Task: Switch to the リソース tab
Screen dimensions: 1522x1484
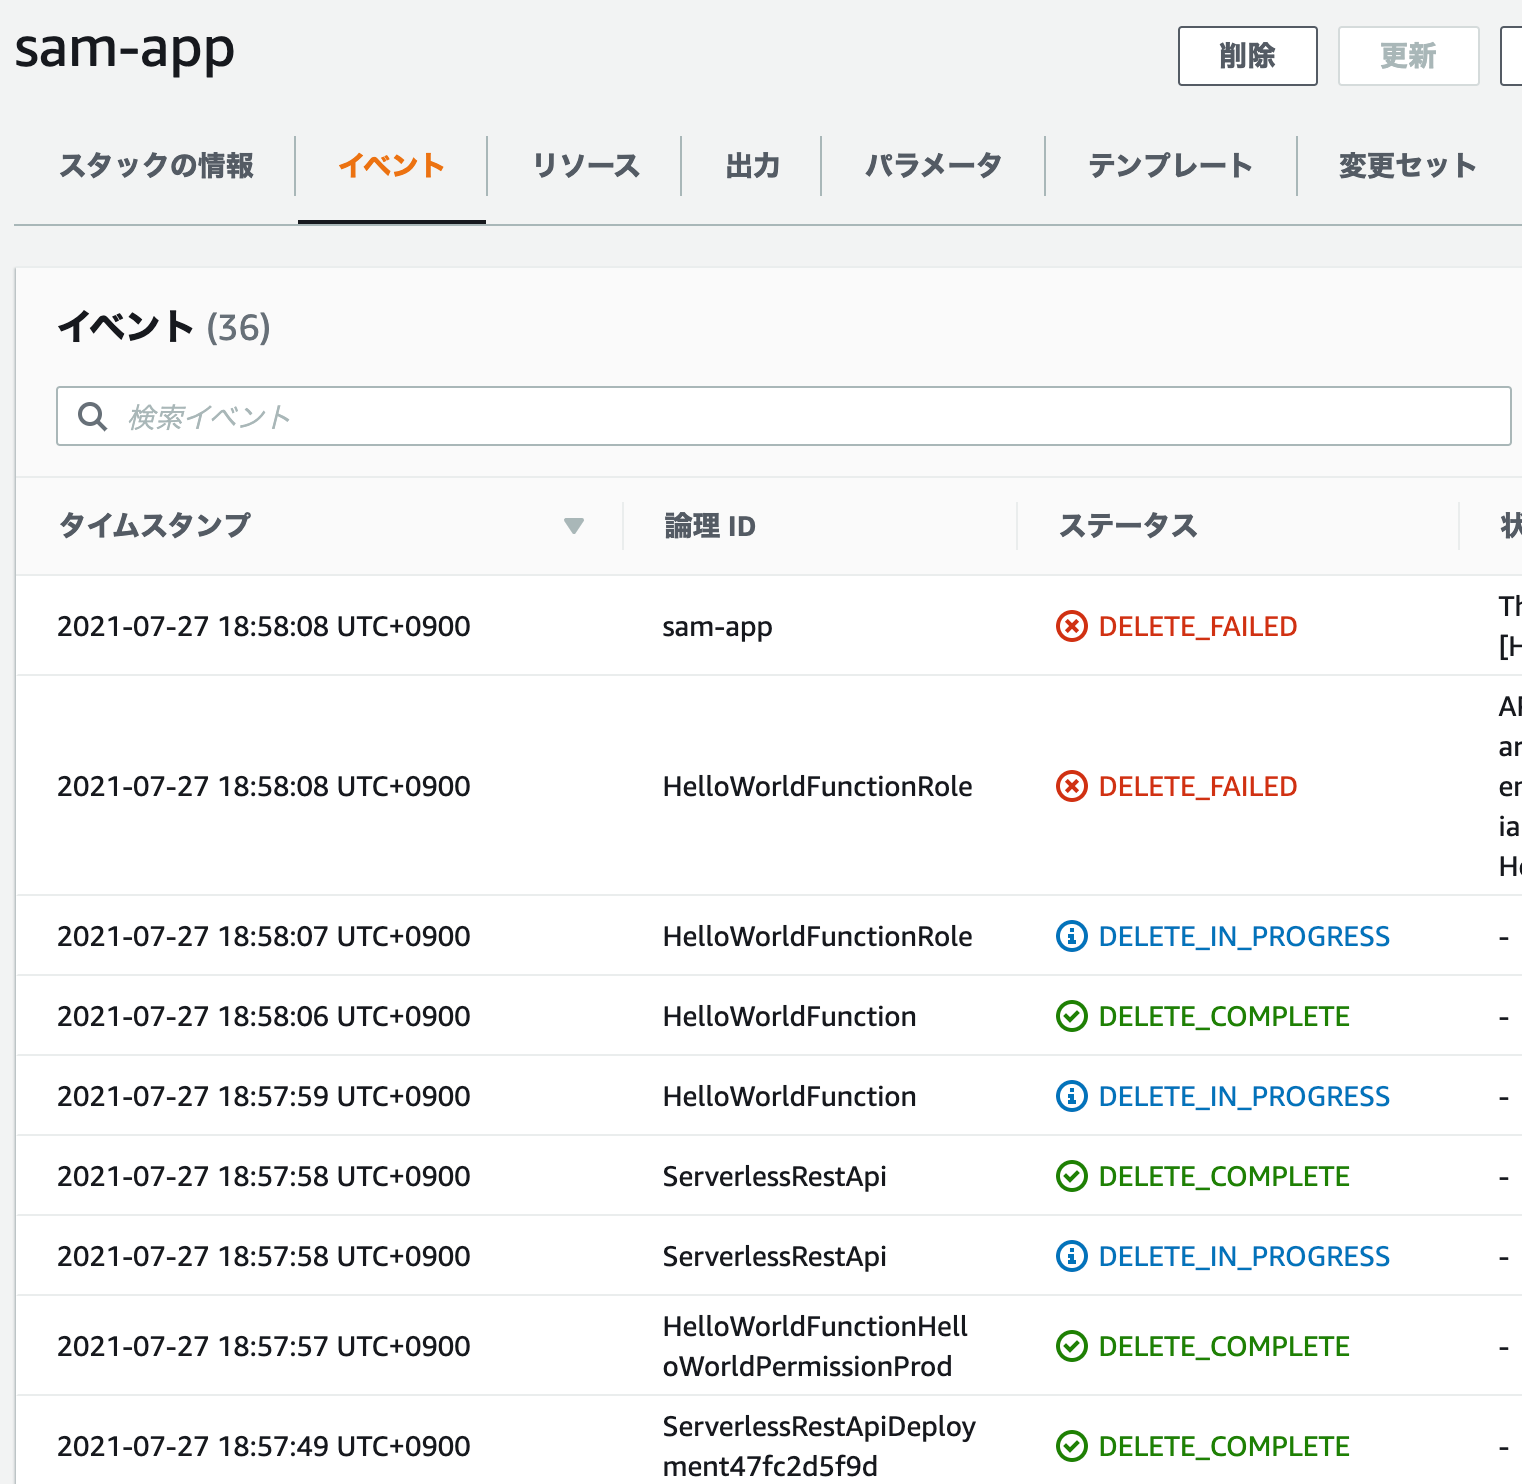Action: coord(586,166)
